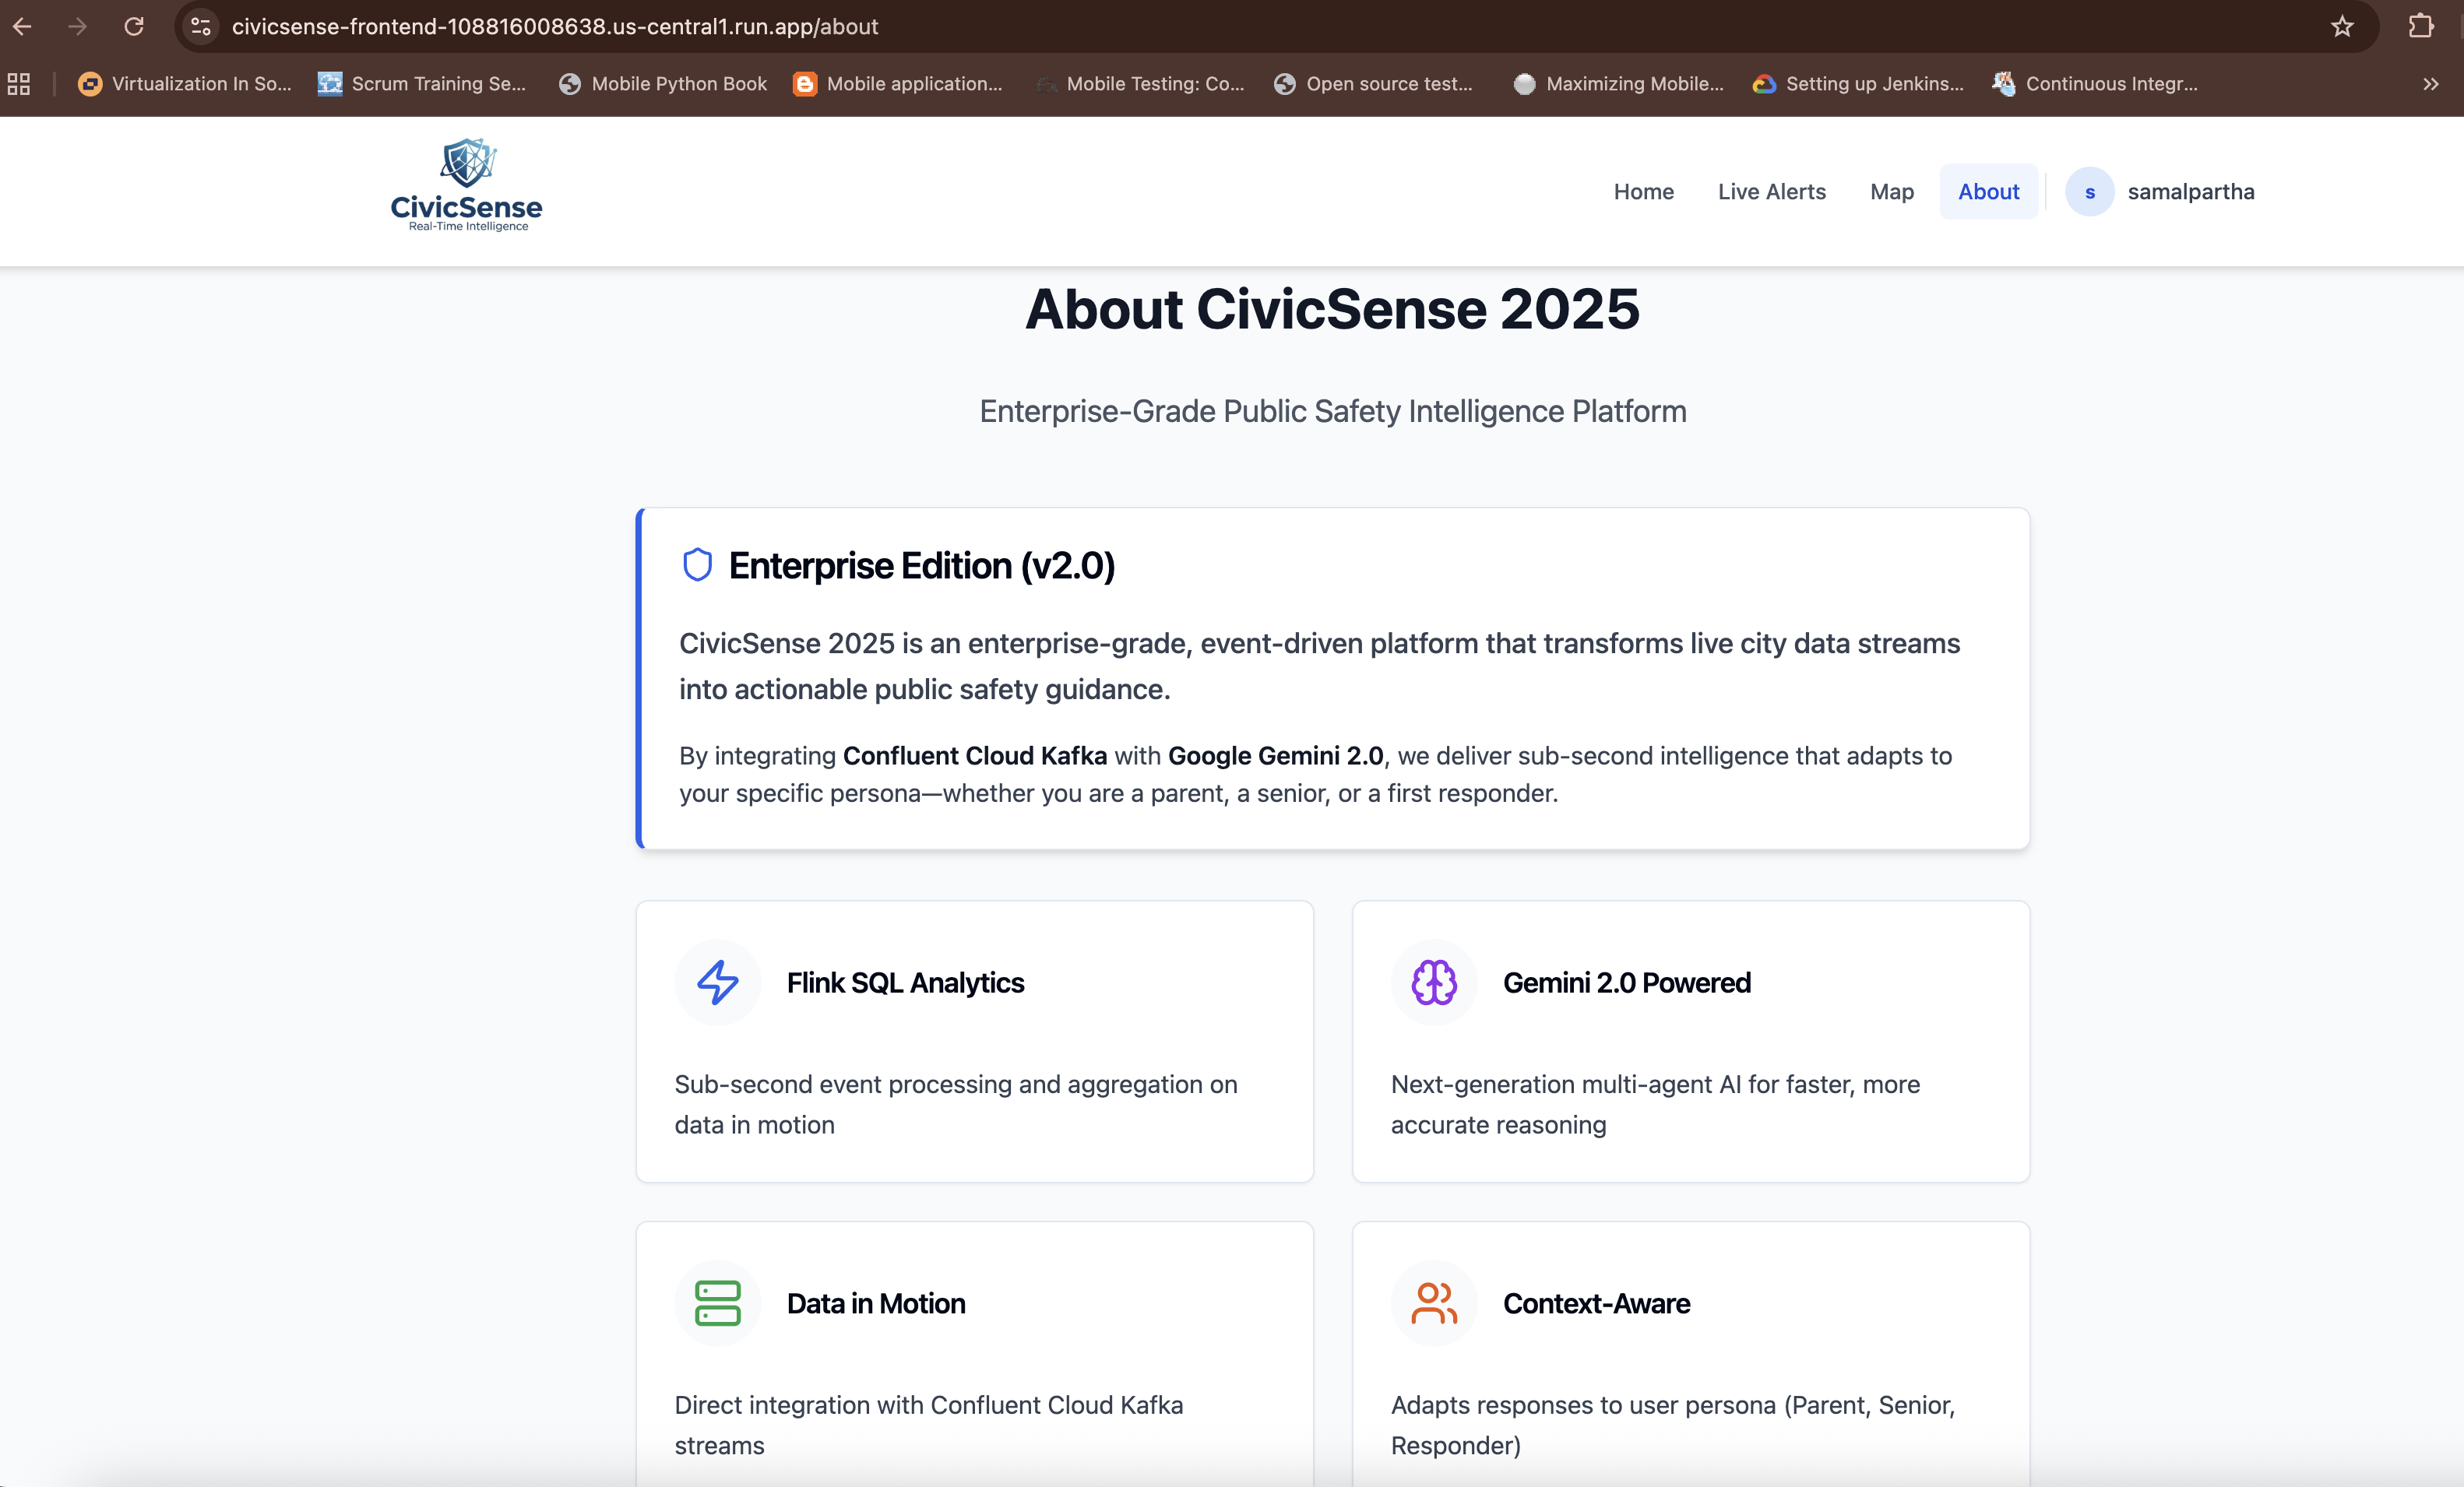The width and height of the screenshot is (2464, 1487).
Task: Bookmark page with the star icon
Action: (x=2342, y=27)
